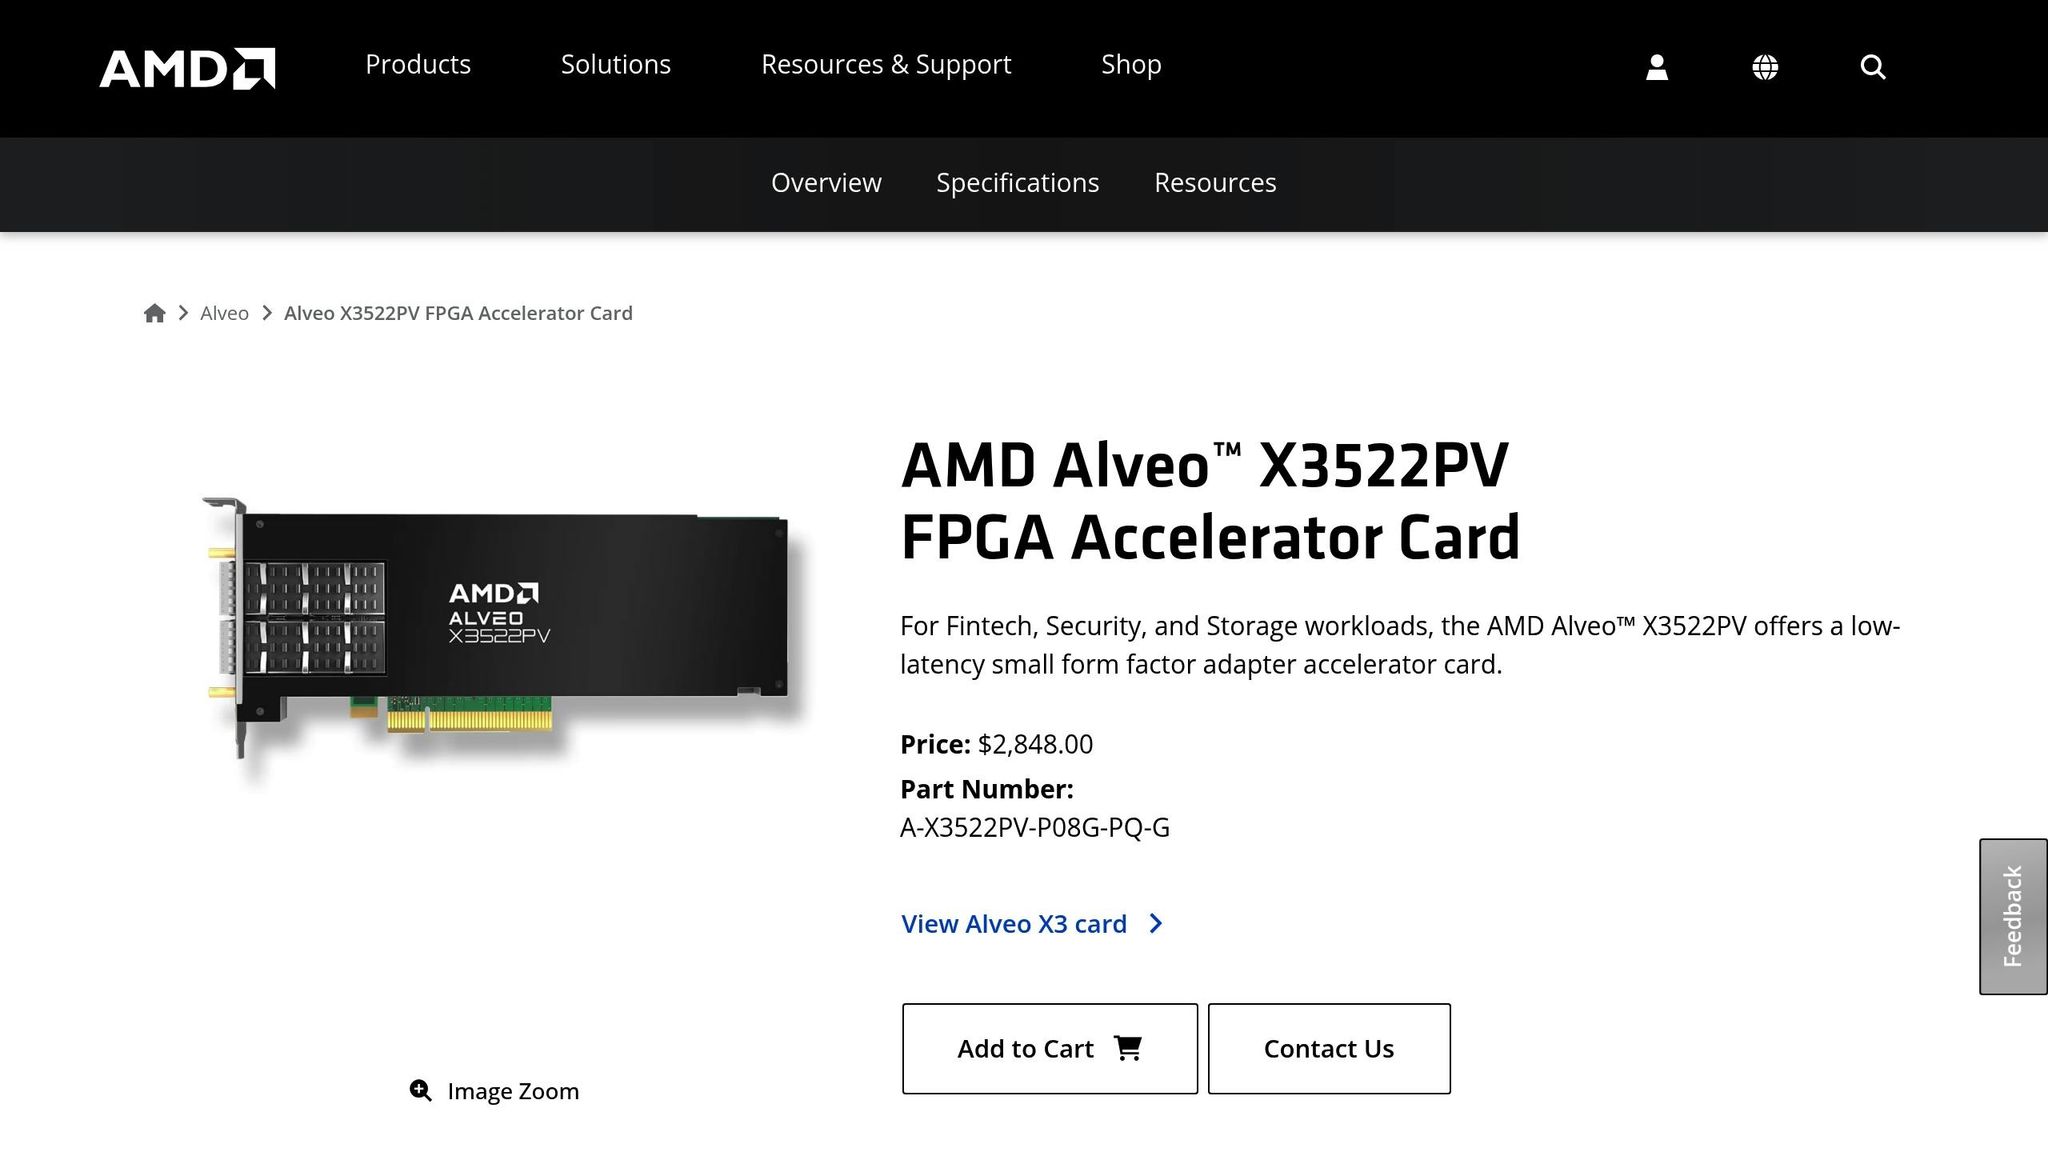Click the home icon in the breadcrumb
Viewport: 2048px width, 1152px height.
pyautogui.click(x=155, y=313)
